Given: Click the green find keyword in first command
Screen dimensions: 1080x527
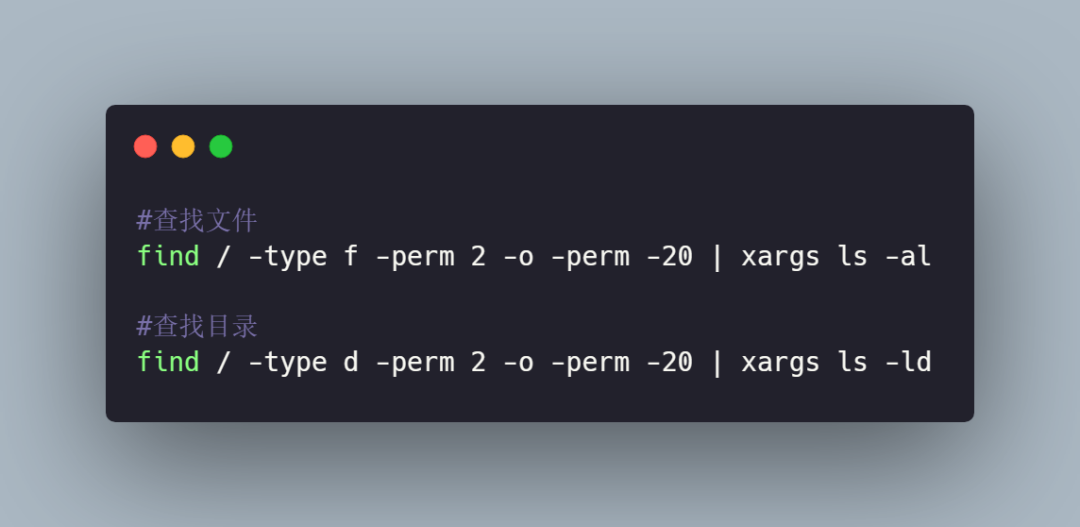Looking at the screenshot, I should [168, 256].
